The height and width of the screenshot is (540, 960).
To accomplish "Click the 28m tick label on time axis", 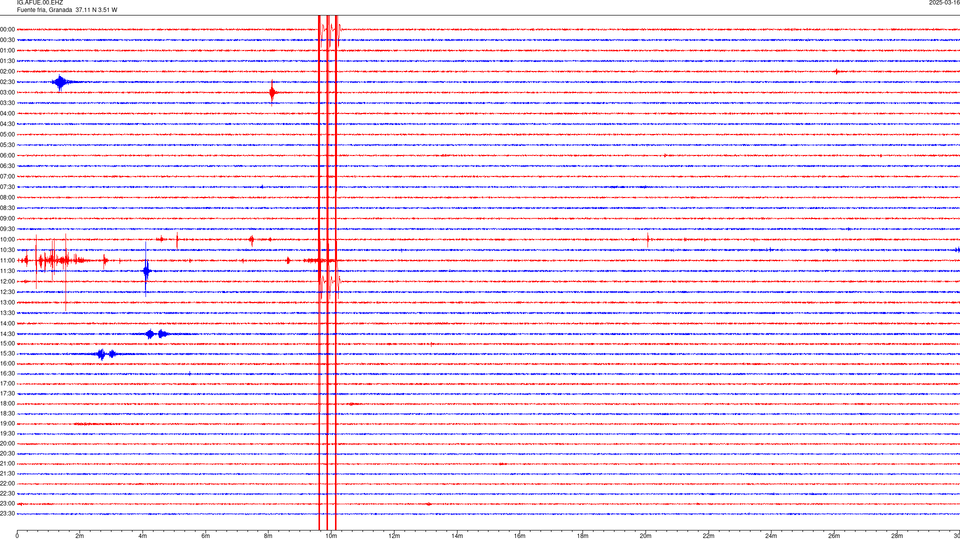I will (897, 536).
